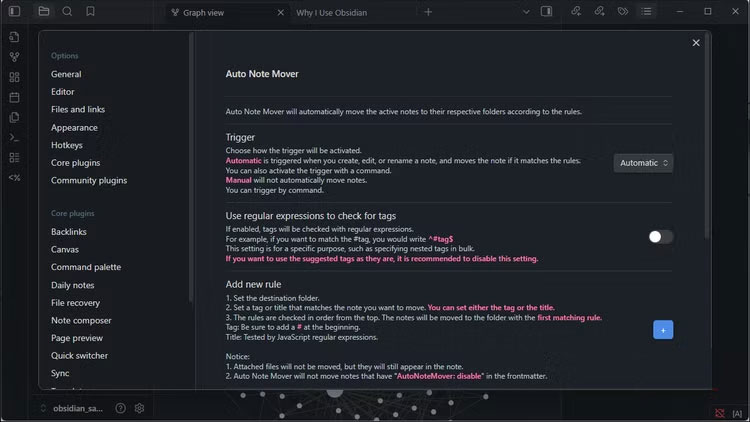750x422 pixels.
Task: Open the search magnifier icon
Action: (67, 11)
